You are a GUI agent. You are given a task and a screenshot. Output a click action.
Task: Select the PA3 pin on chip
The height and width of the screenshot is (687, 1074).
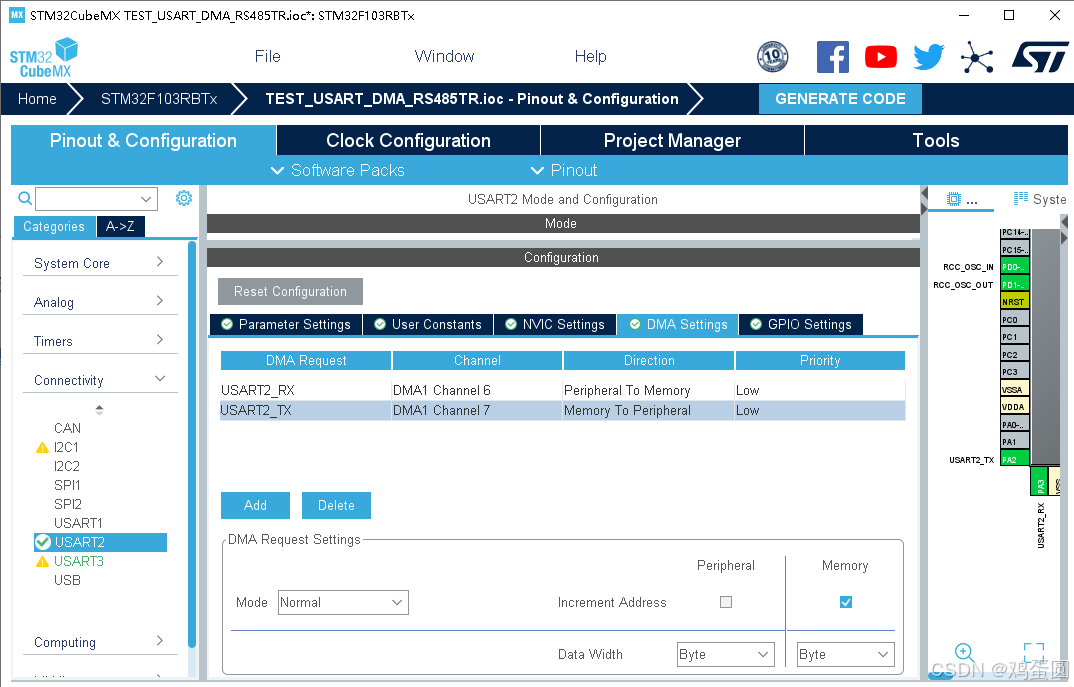pyautogui.click(x=1039, y=481)
